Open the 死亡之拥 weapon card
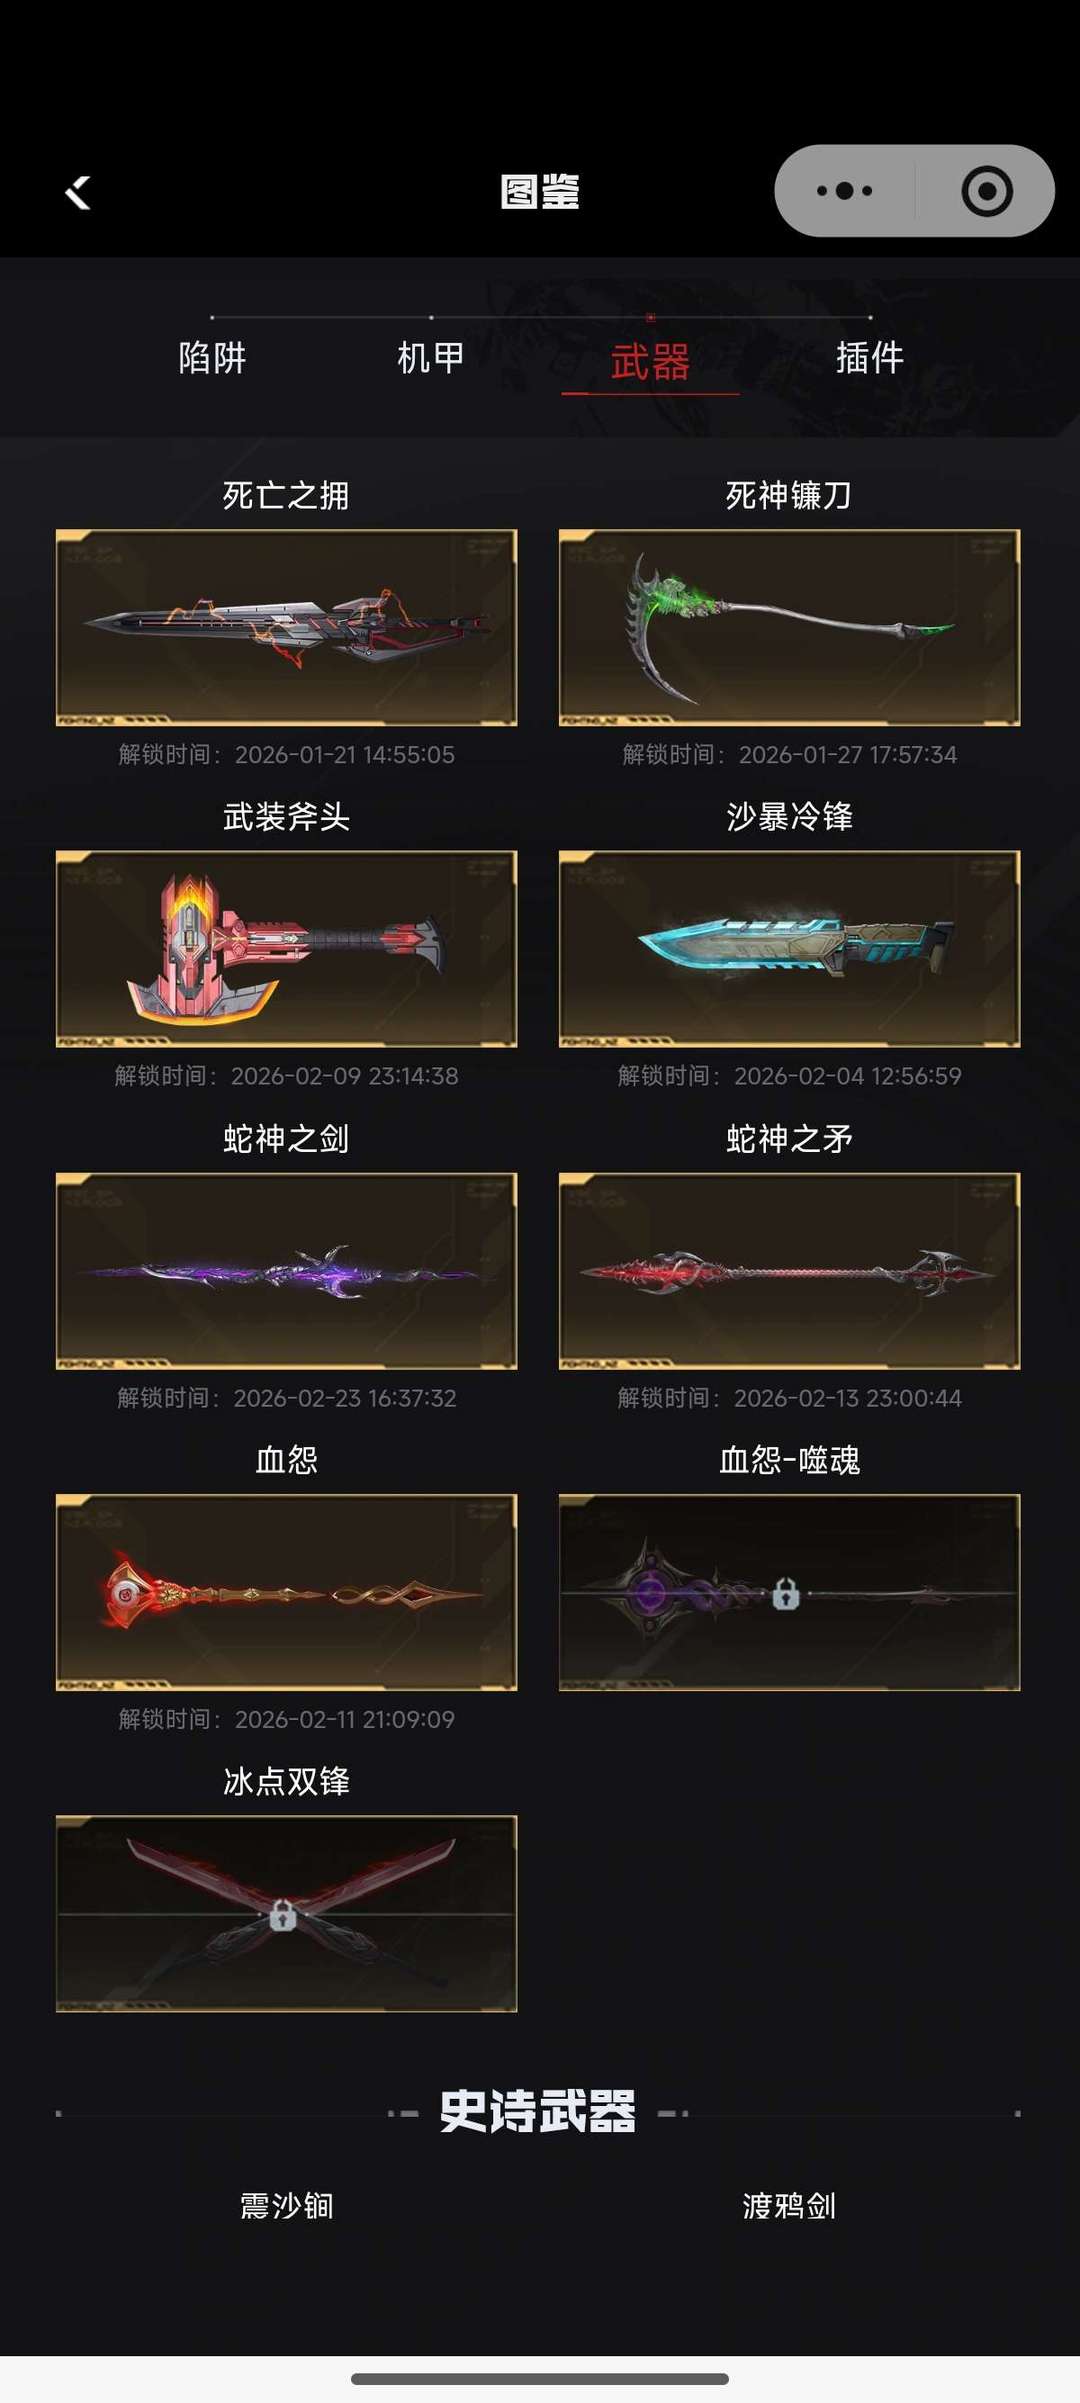The height and width of the screenshot is (2403, 1080). (x=286, y=627)
